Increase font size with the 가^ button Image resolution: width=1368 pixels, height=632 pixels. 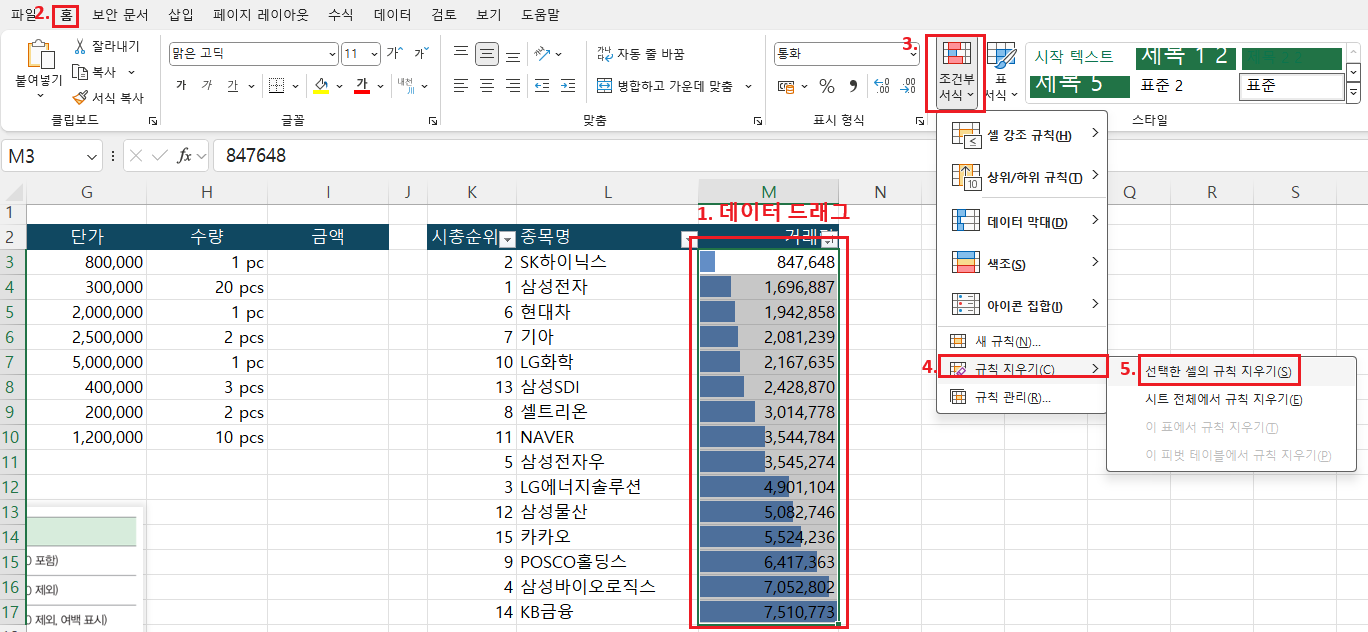(x=394, y=53)
